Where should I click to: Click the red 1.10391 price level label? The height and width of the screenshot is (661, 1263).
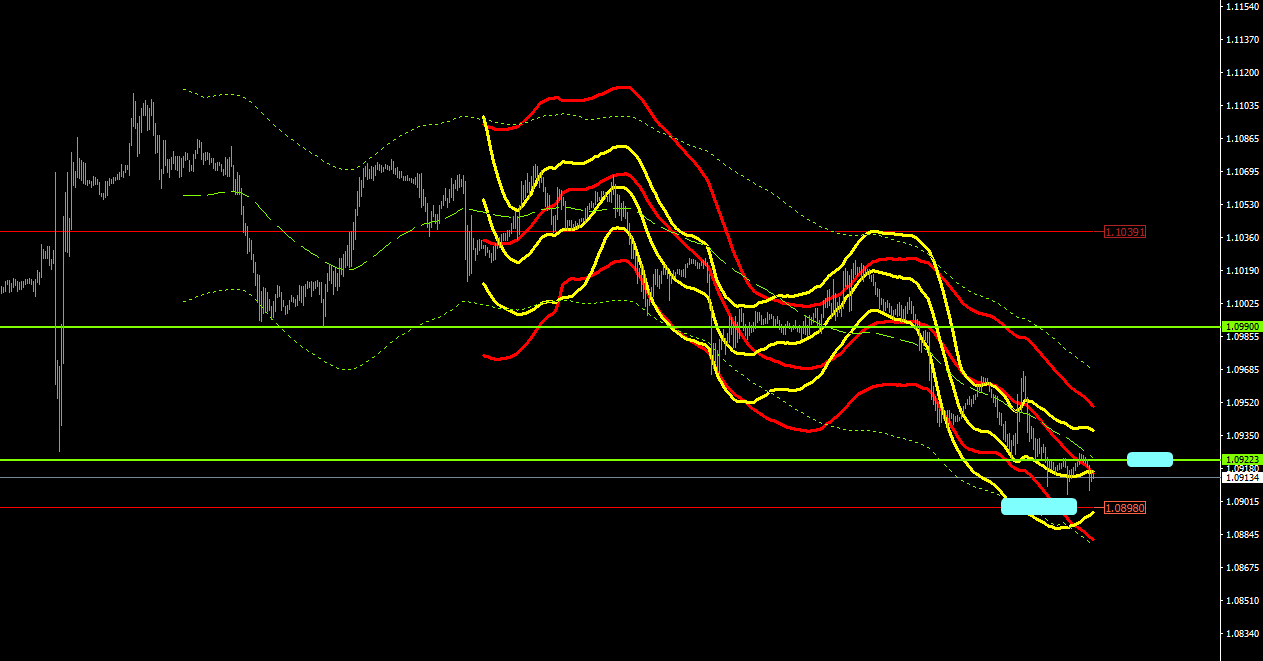[x=1124, y=232]
